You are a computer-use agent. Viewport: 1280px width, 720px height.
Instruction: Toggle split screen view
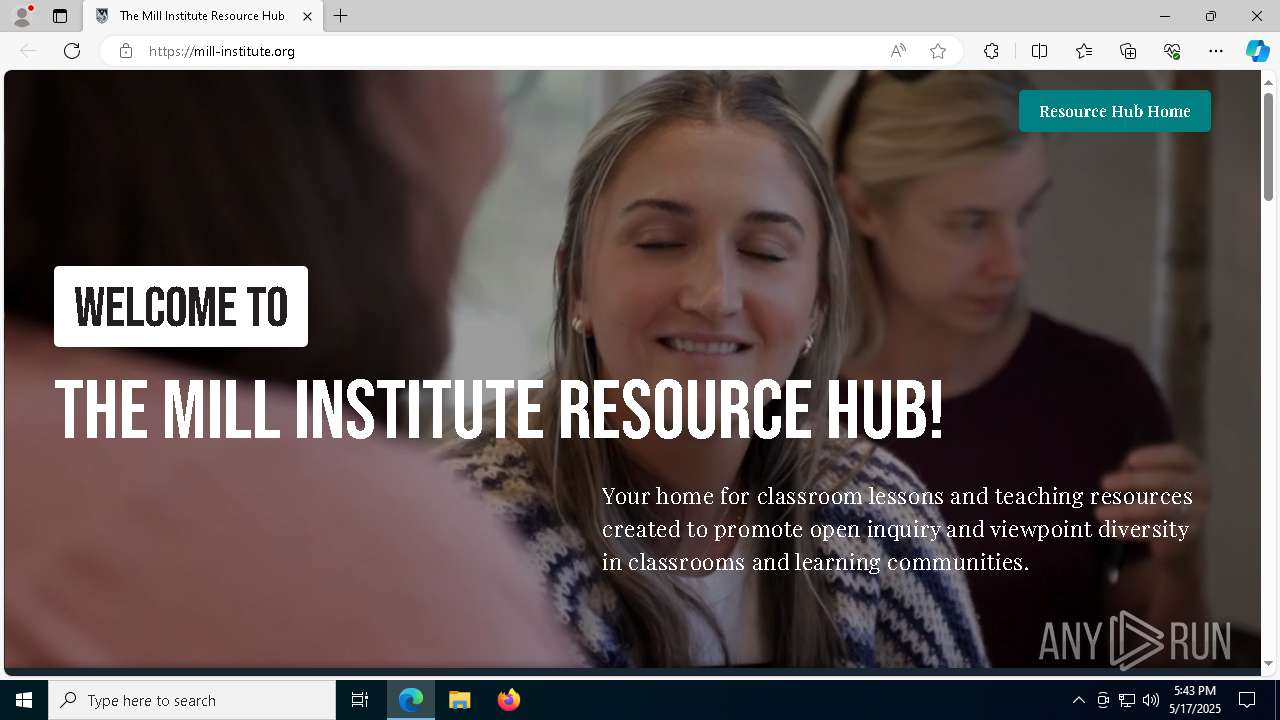pos(1039,51)
